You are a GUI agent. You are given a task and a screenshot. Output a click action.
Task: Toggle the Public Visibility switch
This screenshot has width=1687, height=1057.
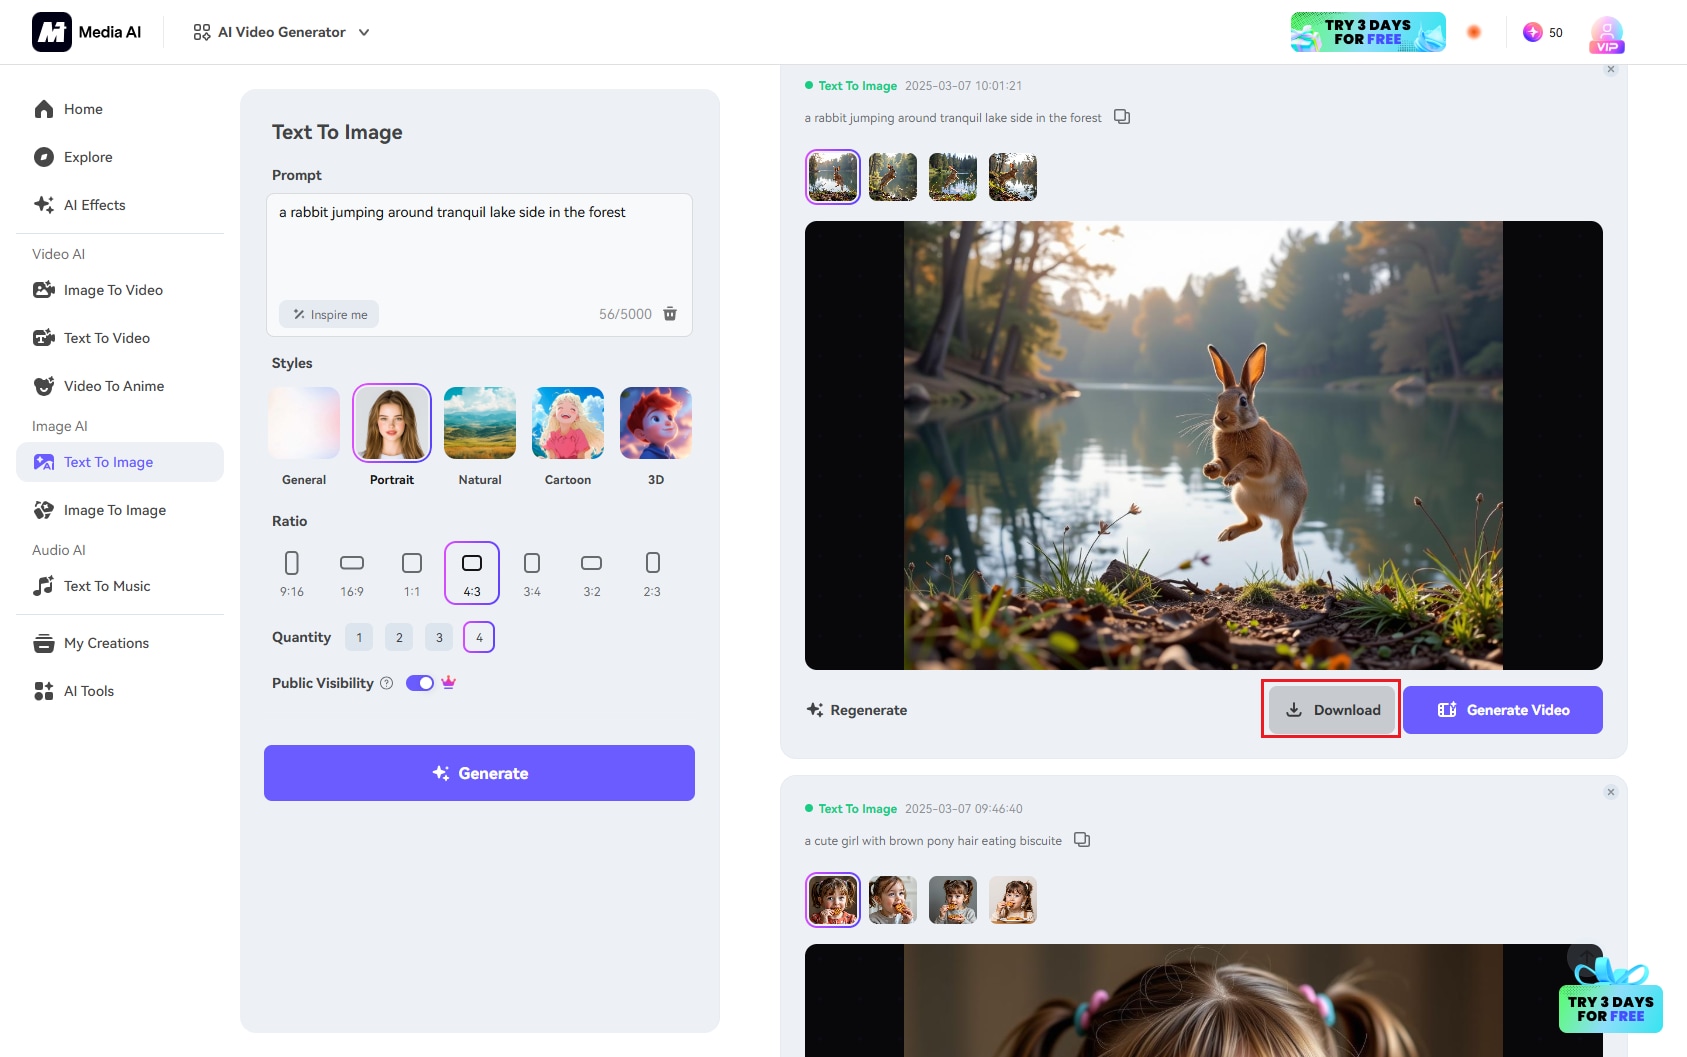pyautogui.click(x=420, y=683)
